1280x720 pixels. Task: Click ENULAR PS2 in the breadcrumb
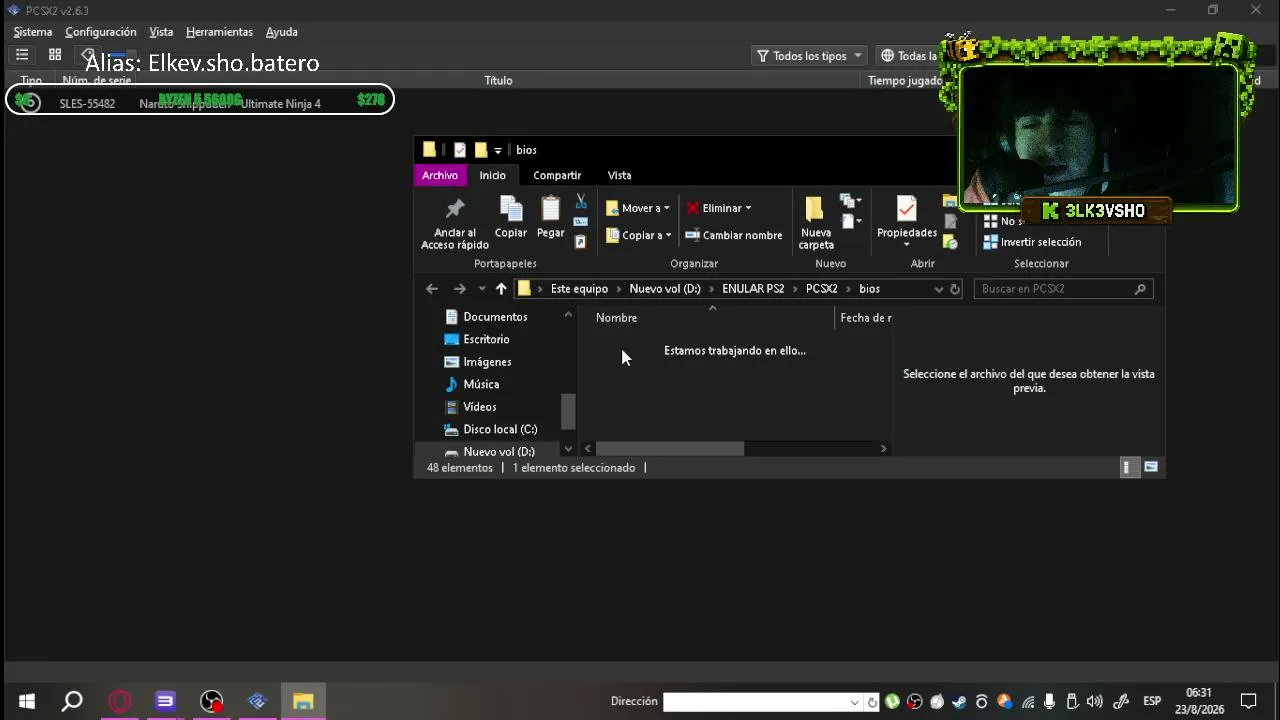(753, 289)
